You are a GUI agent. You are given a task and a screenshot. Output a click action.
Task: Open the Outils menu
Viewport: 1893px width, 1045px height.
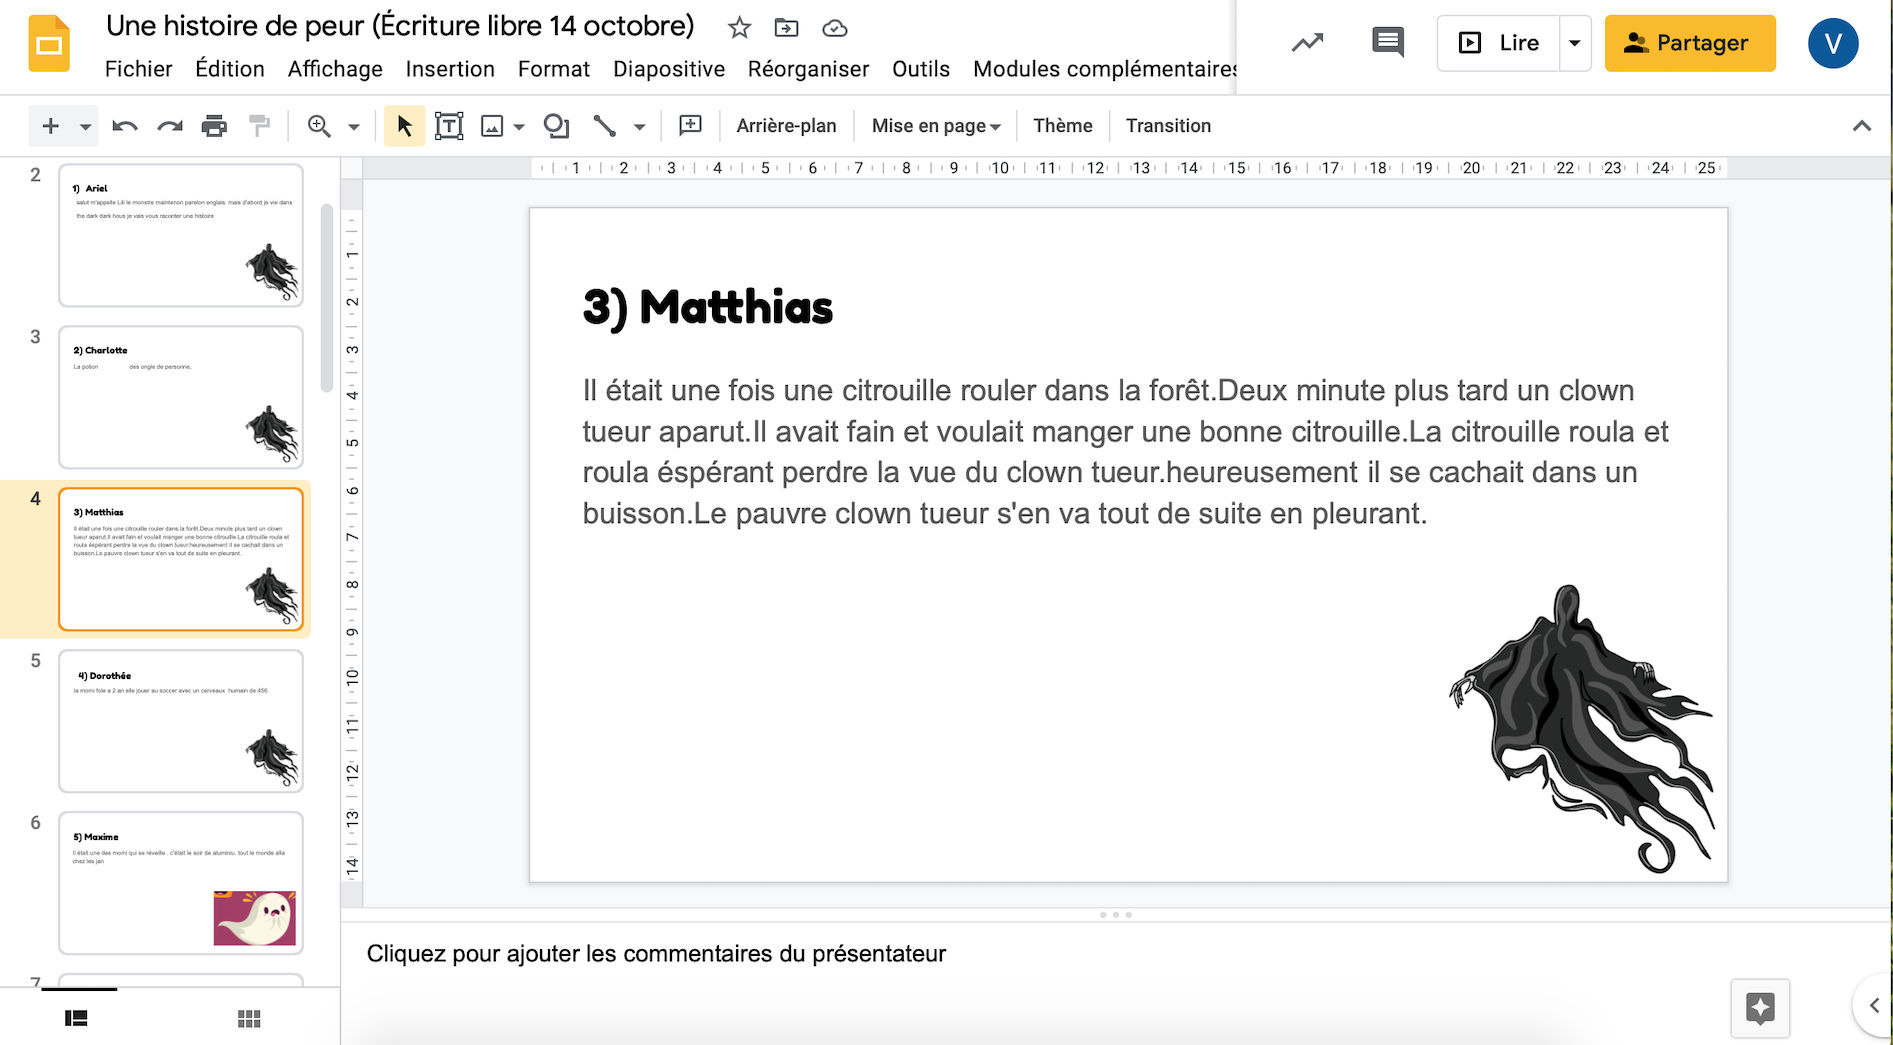click(921, 69)
